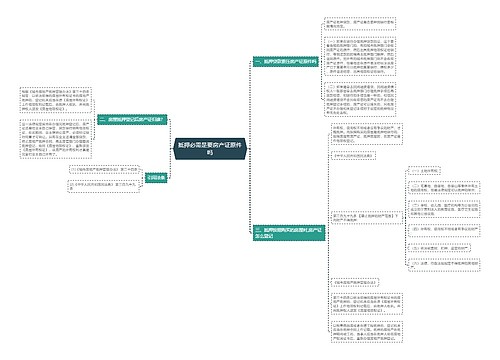Select the leaf (六) at the bottom of the list
500x360 pixels.
444,265
